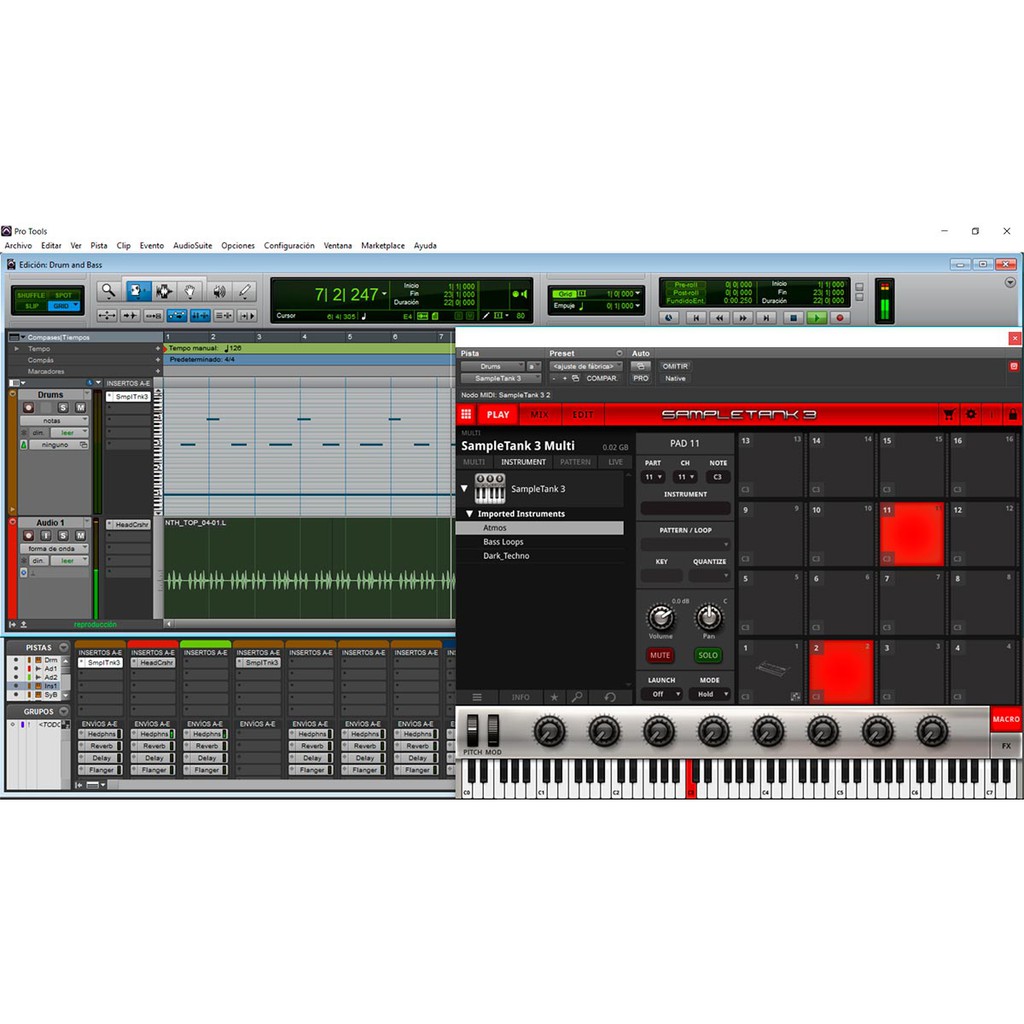Image resolution: width=1024 pixels, height=1024 pixels.
Task: Open the Ventana menu
Action: (x=338, y=246)
